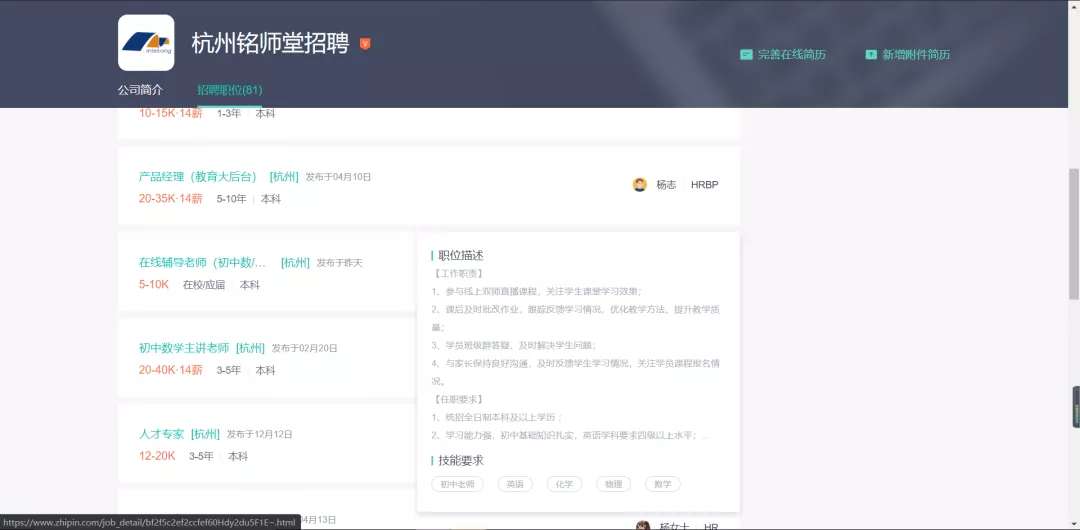This screenshot has width=1080, height=530.
Task: Switch to 公司简介 tab
Action: click(141, 90)
